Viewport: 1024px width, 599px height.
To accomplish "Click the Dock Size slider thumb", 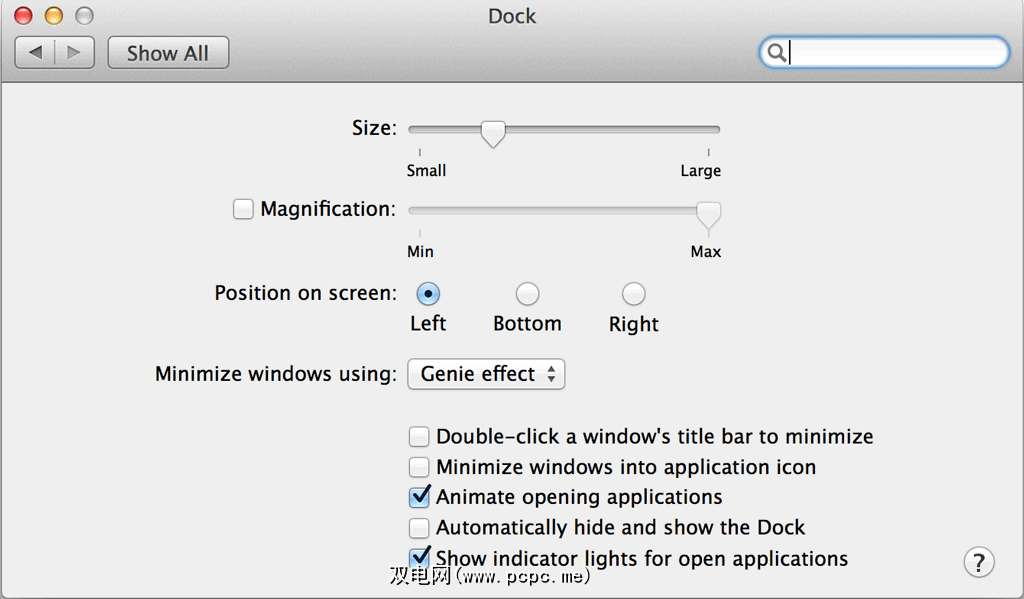I will (492, 132).
